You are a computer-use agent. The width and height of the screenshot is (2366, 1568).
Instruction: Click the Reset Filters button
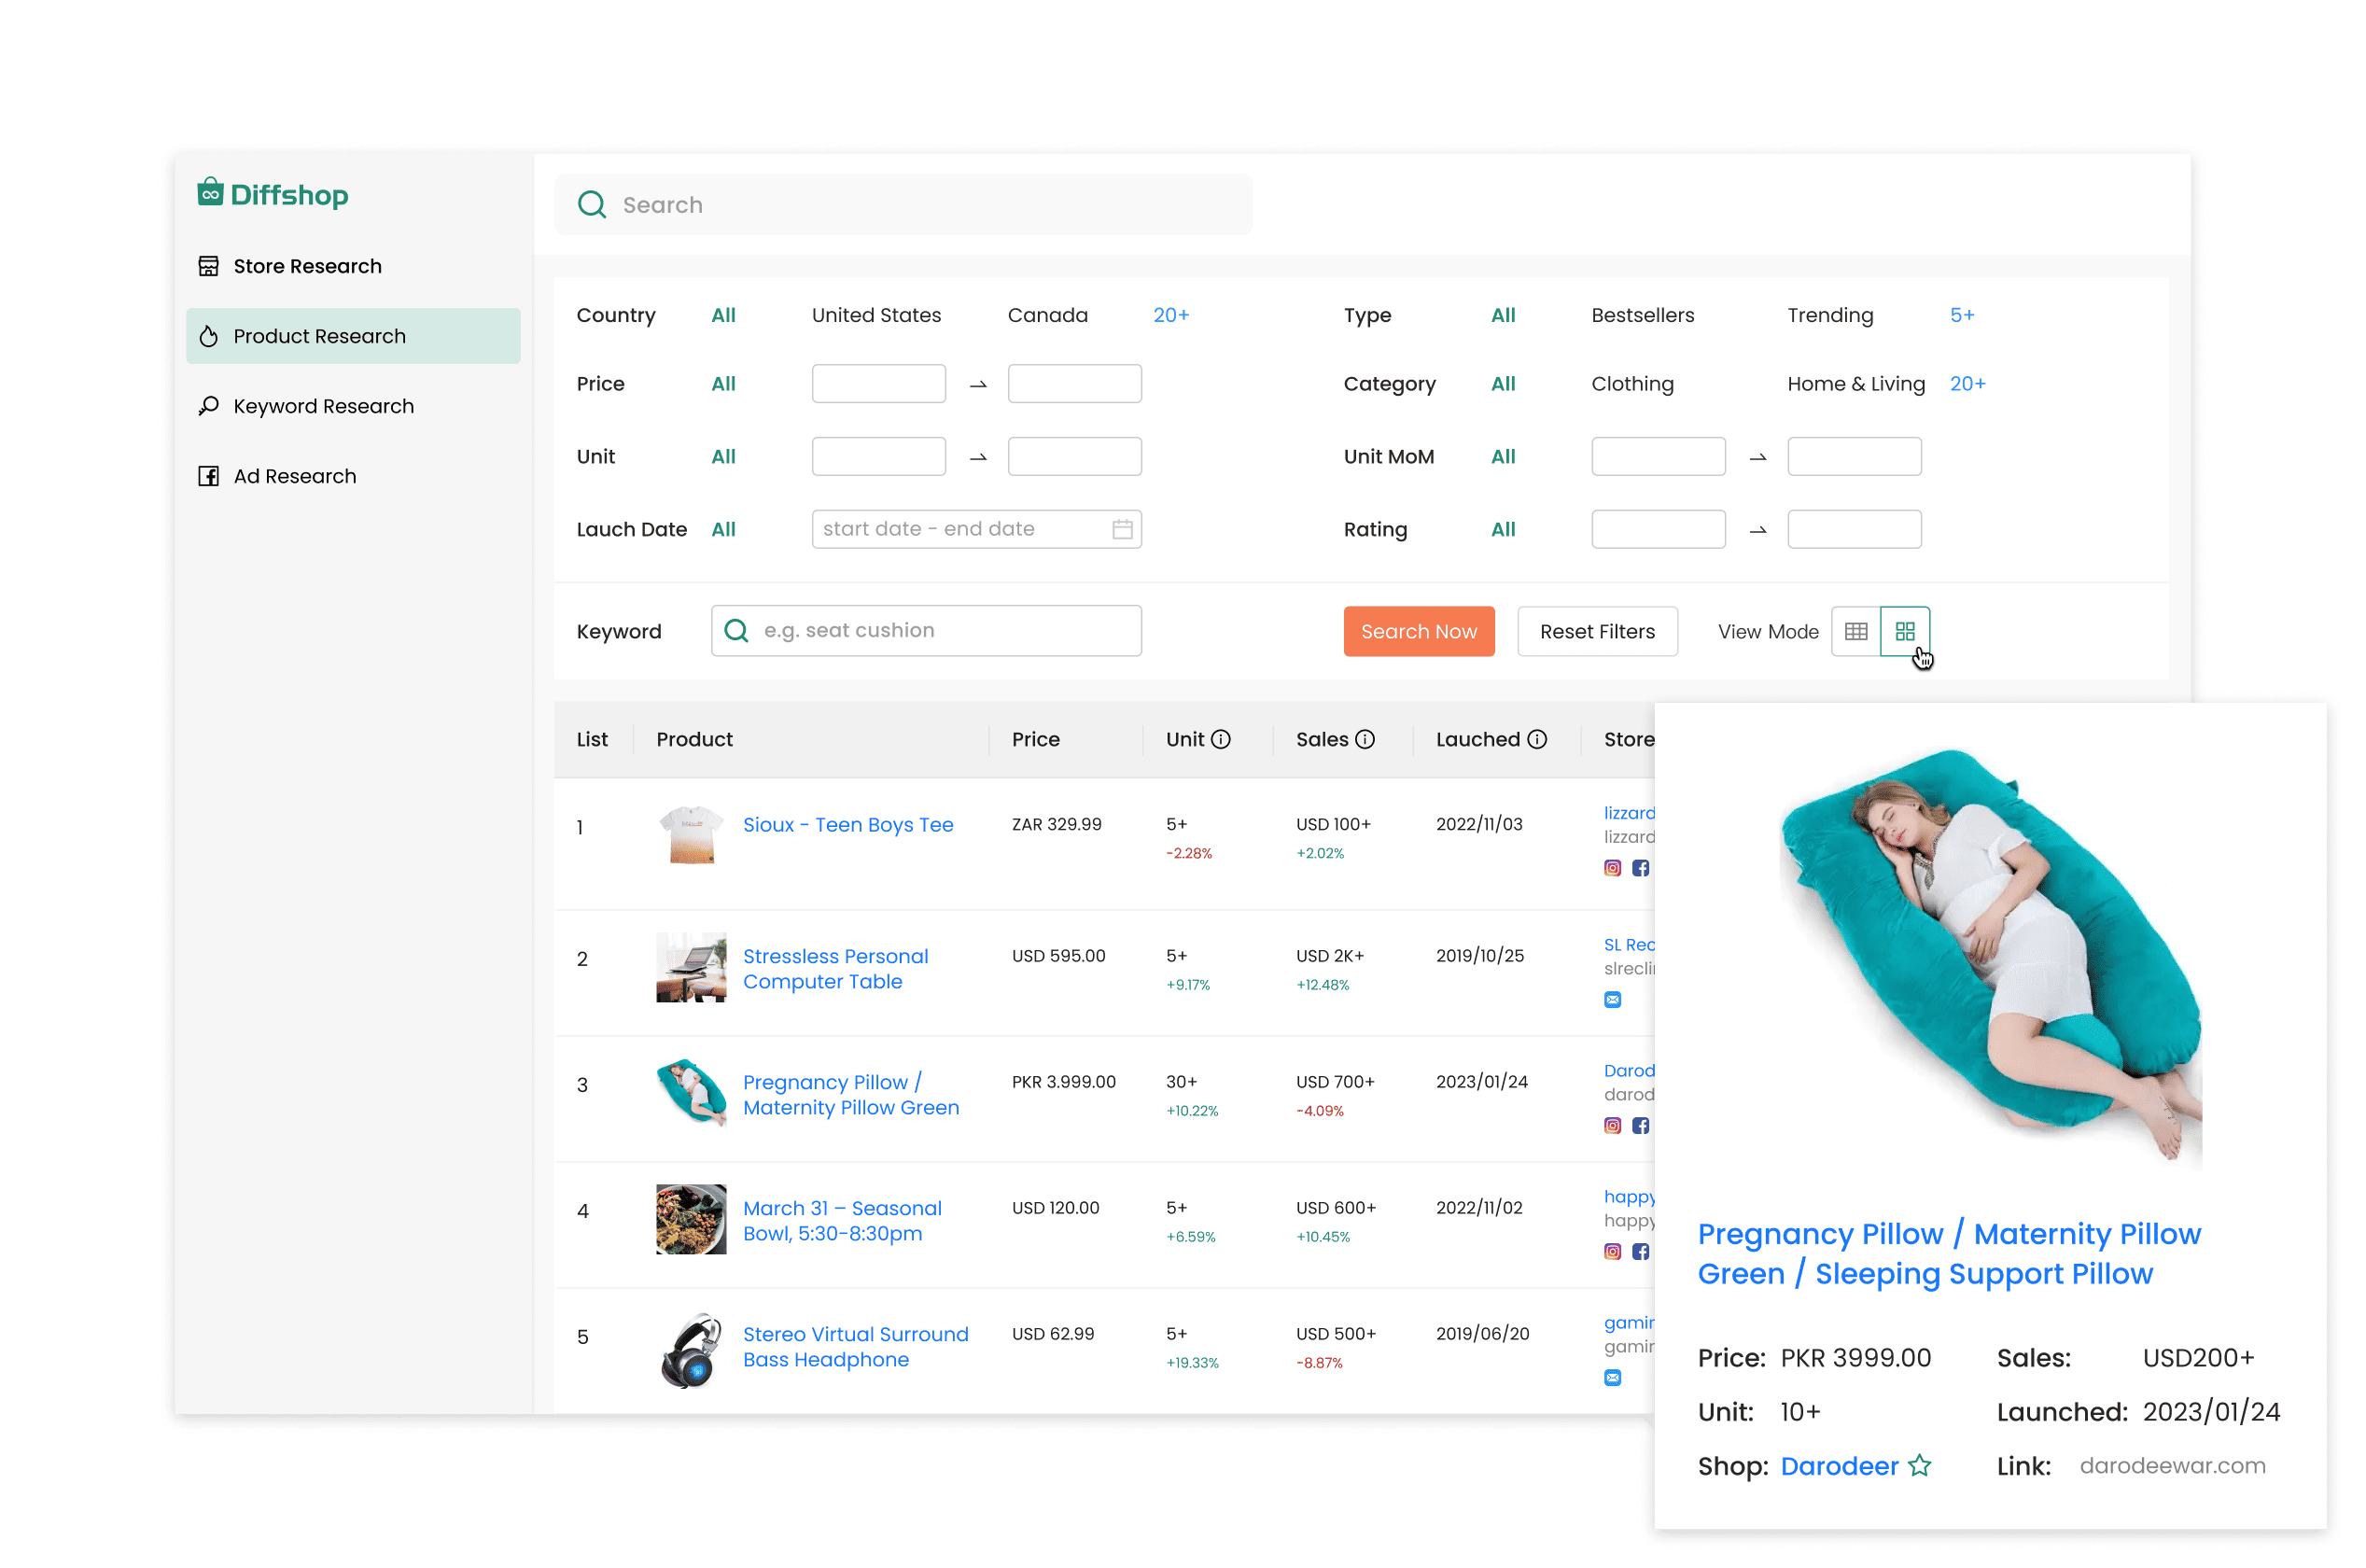pos(1592,632)
